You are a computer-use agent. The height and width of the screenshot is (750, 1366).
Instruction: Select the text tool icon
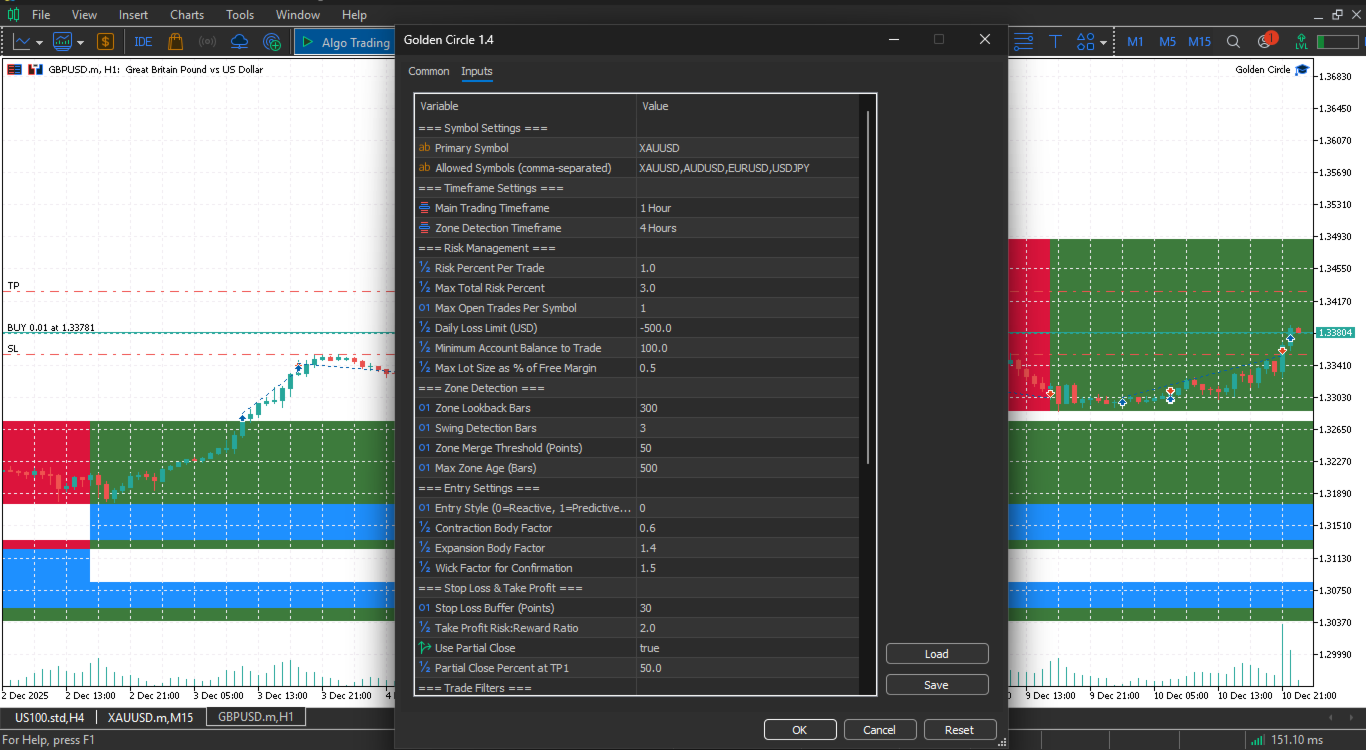pos(1055,42)
